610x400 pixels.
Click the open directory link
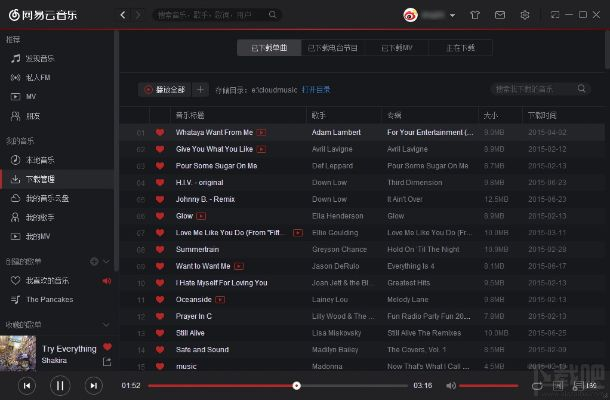(x=316, y=89)
